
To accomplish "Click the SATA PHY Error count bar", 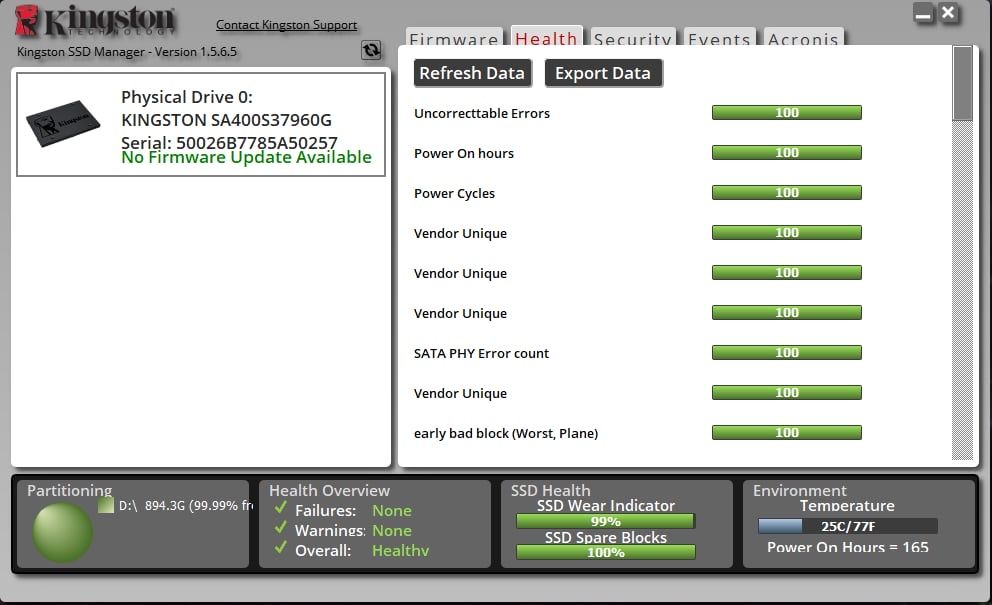I will tap(787, 352).
